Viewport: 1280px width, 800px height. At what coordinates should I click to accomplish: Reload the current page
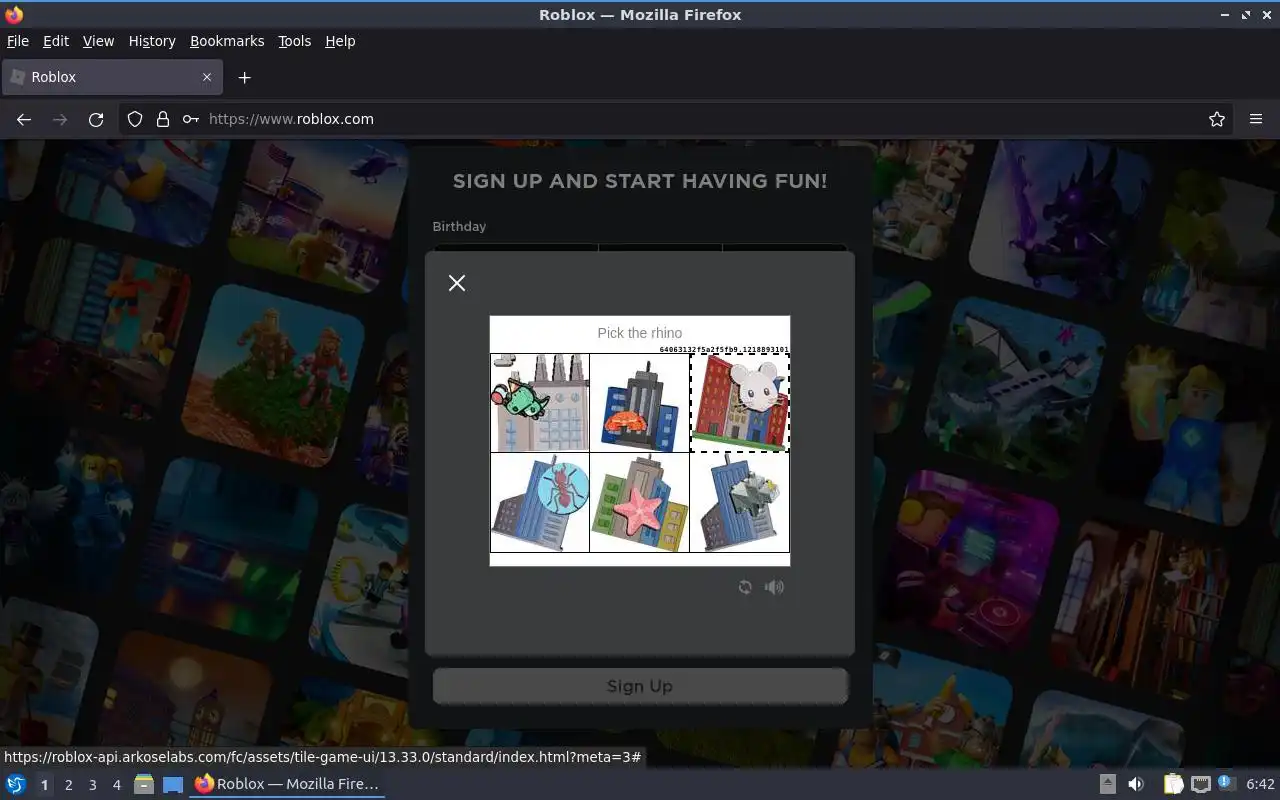click(x=96, y=119)
